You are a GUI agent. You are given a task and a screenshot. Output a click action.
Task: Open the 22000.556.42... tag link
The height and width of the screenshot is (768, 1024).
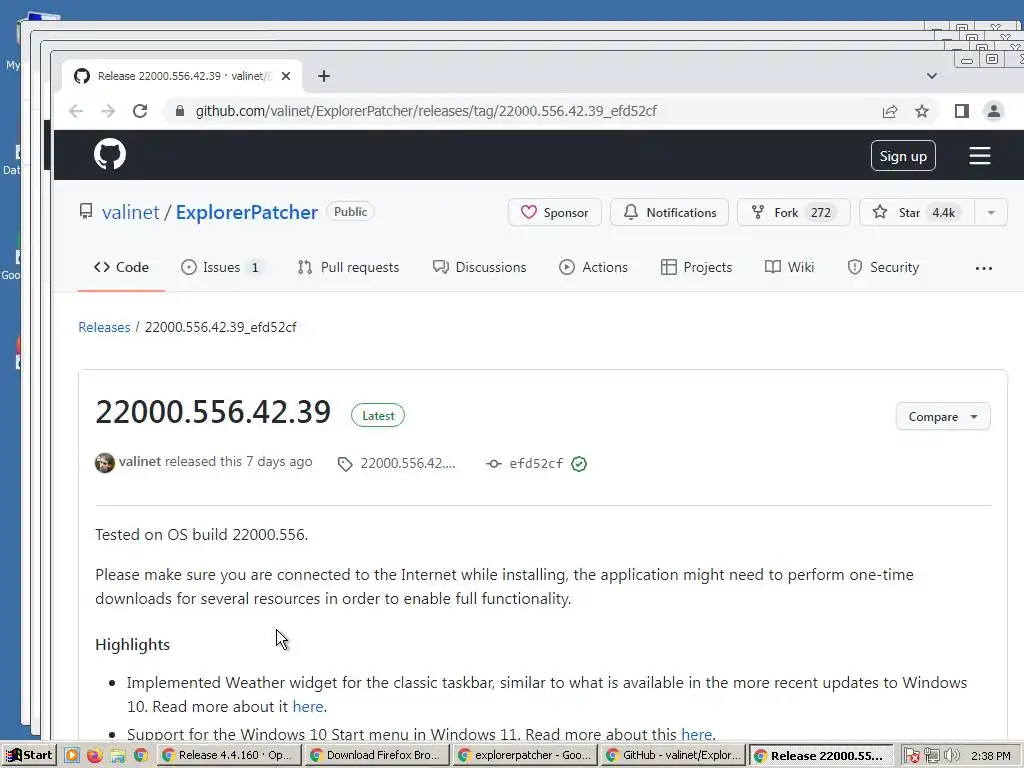click(408, 464)
